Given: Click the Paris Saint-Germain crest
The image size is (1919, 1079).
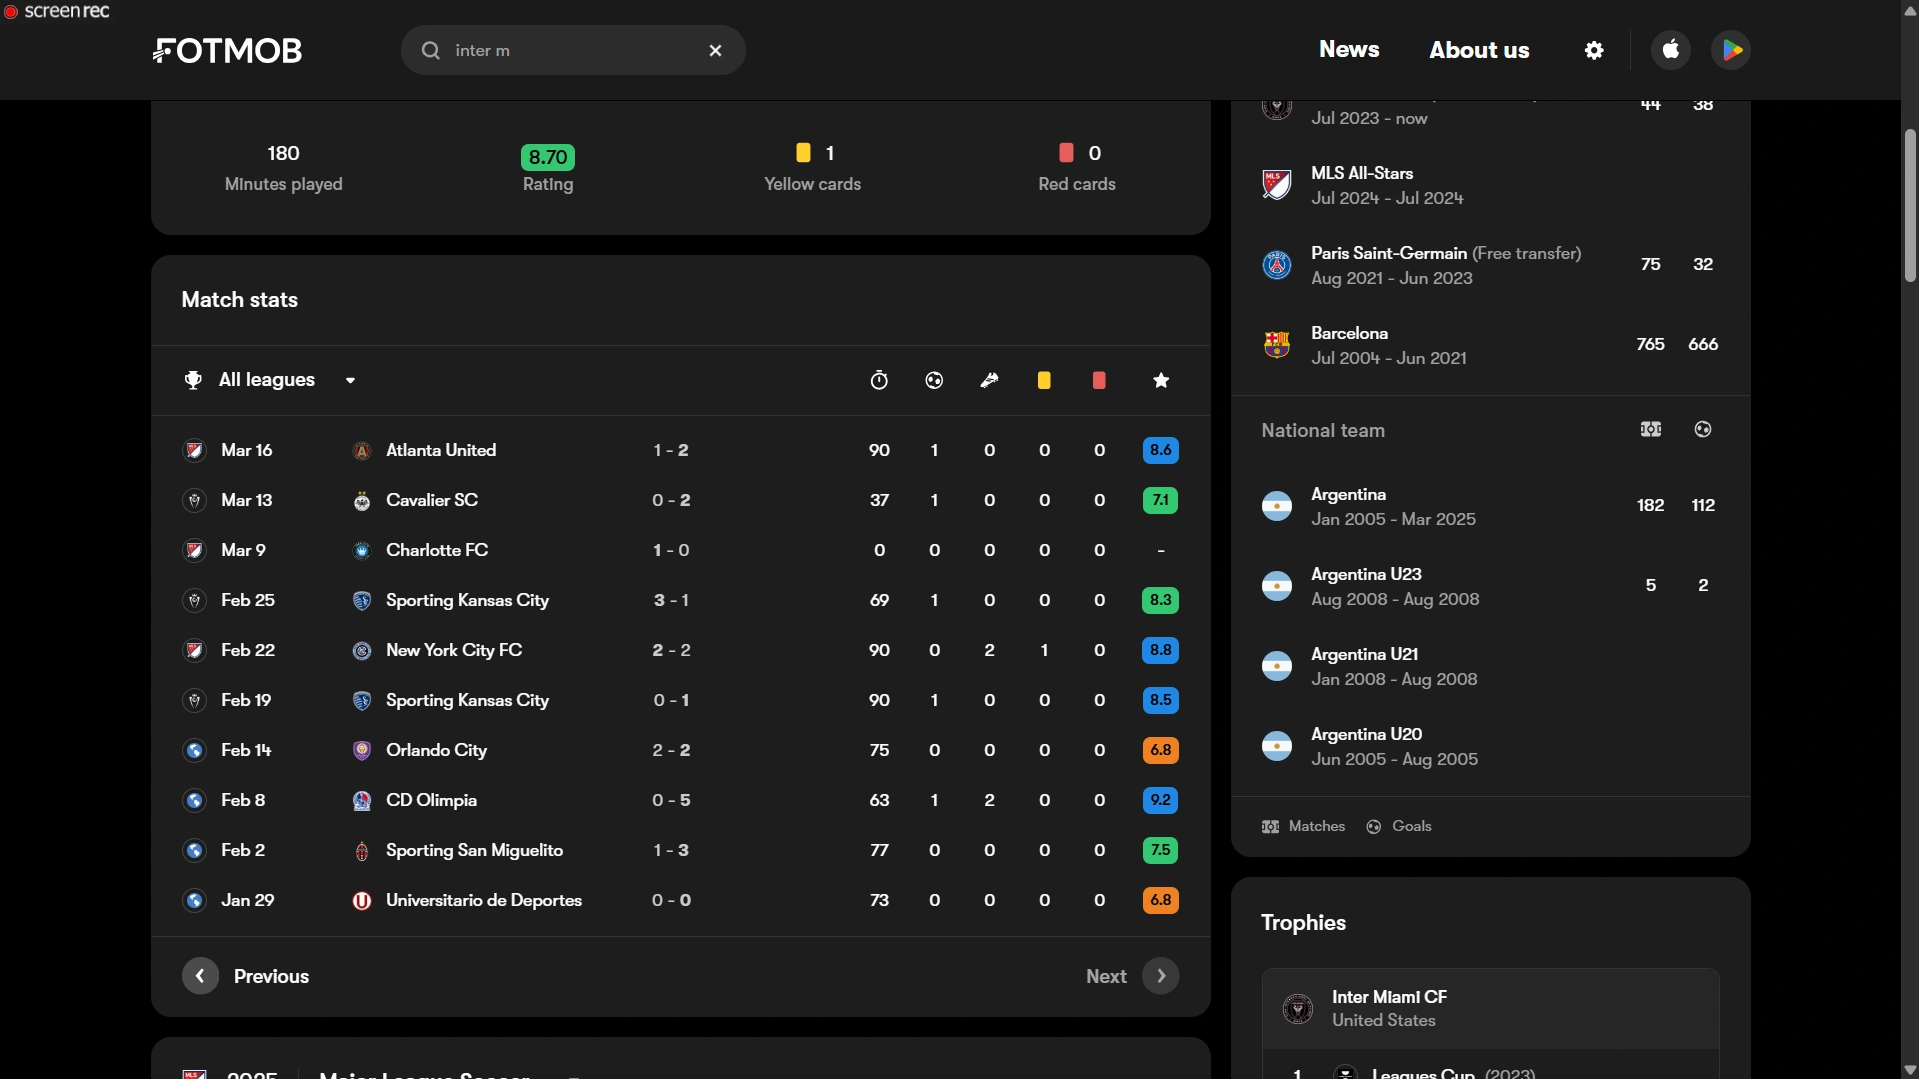Looking at the screenshot, I should (x=1277, y=265).
